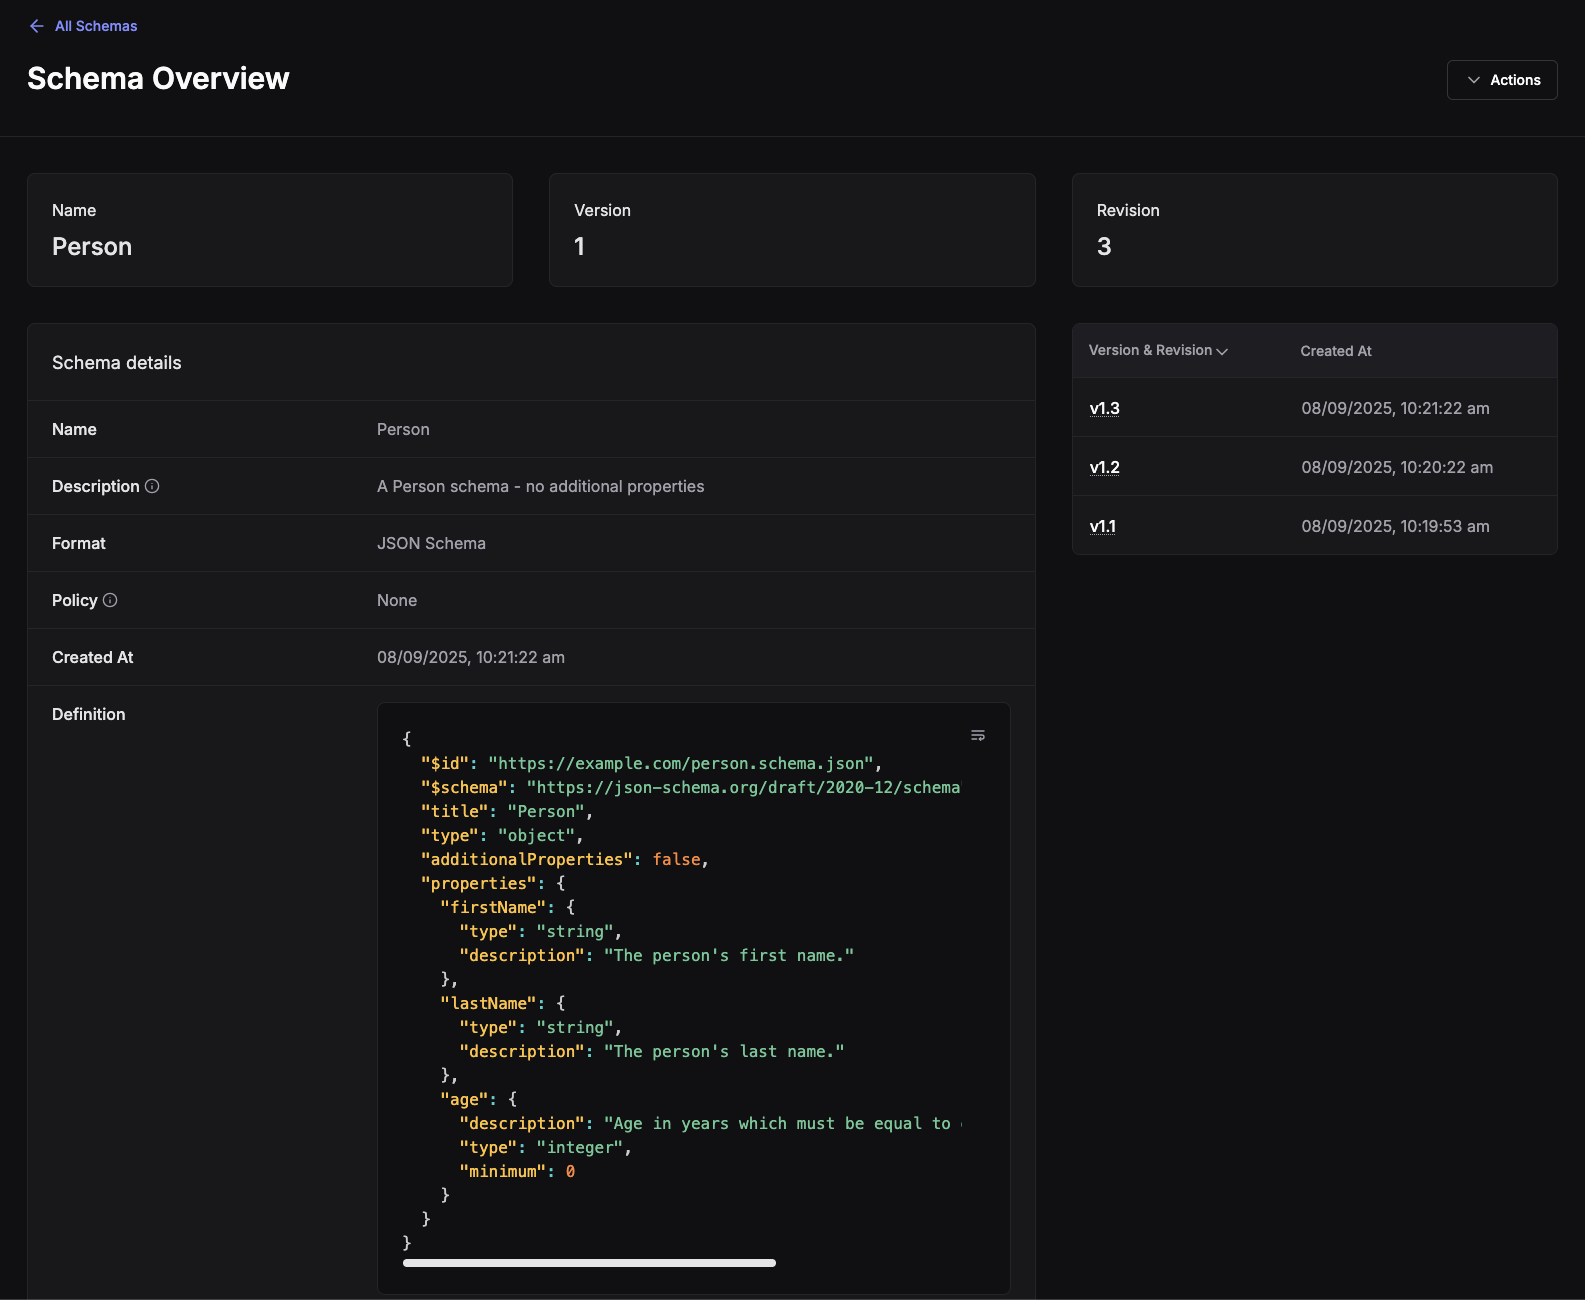This screenshot has width=1585, height=1300.
Task: Click the Description info icon
Action: click(152, 486)
